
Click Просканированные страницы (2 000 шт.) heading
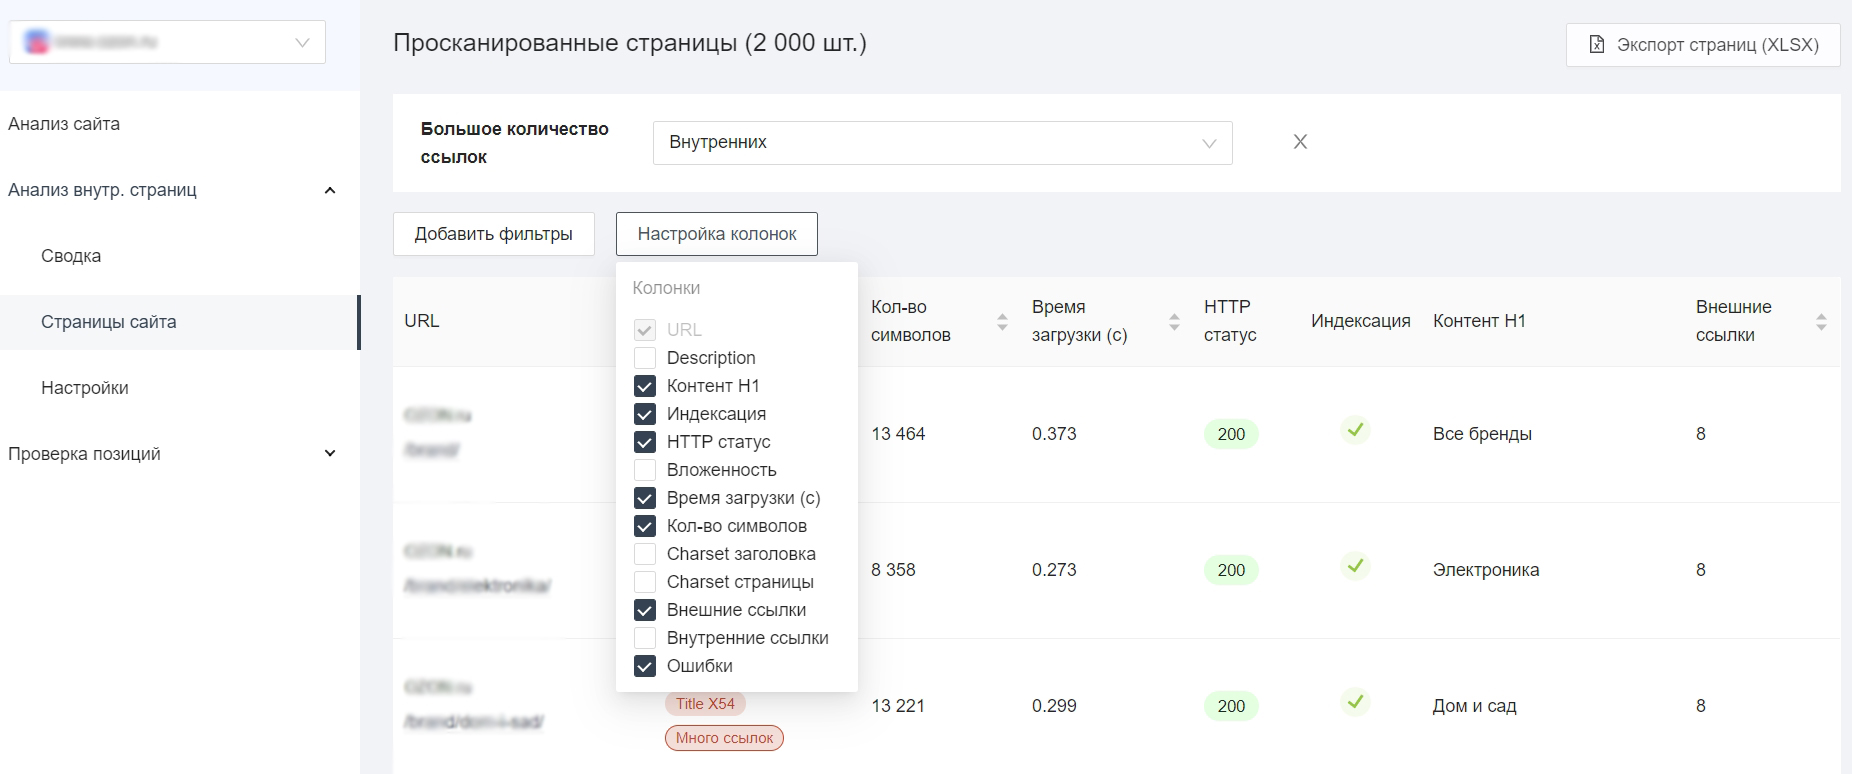point(630,43)
